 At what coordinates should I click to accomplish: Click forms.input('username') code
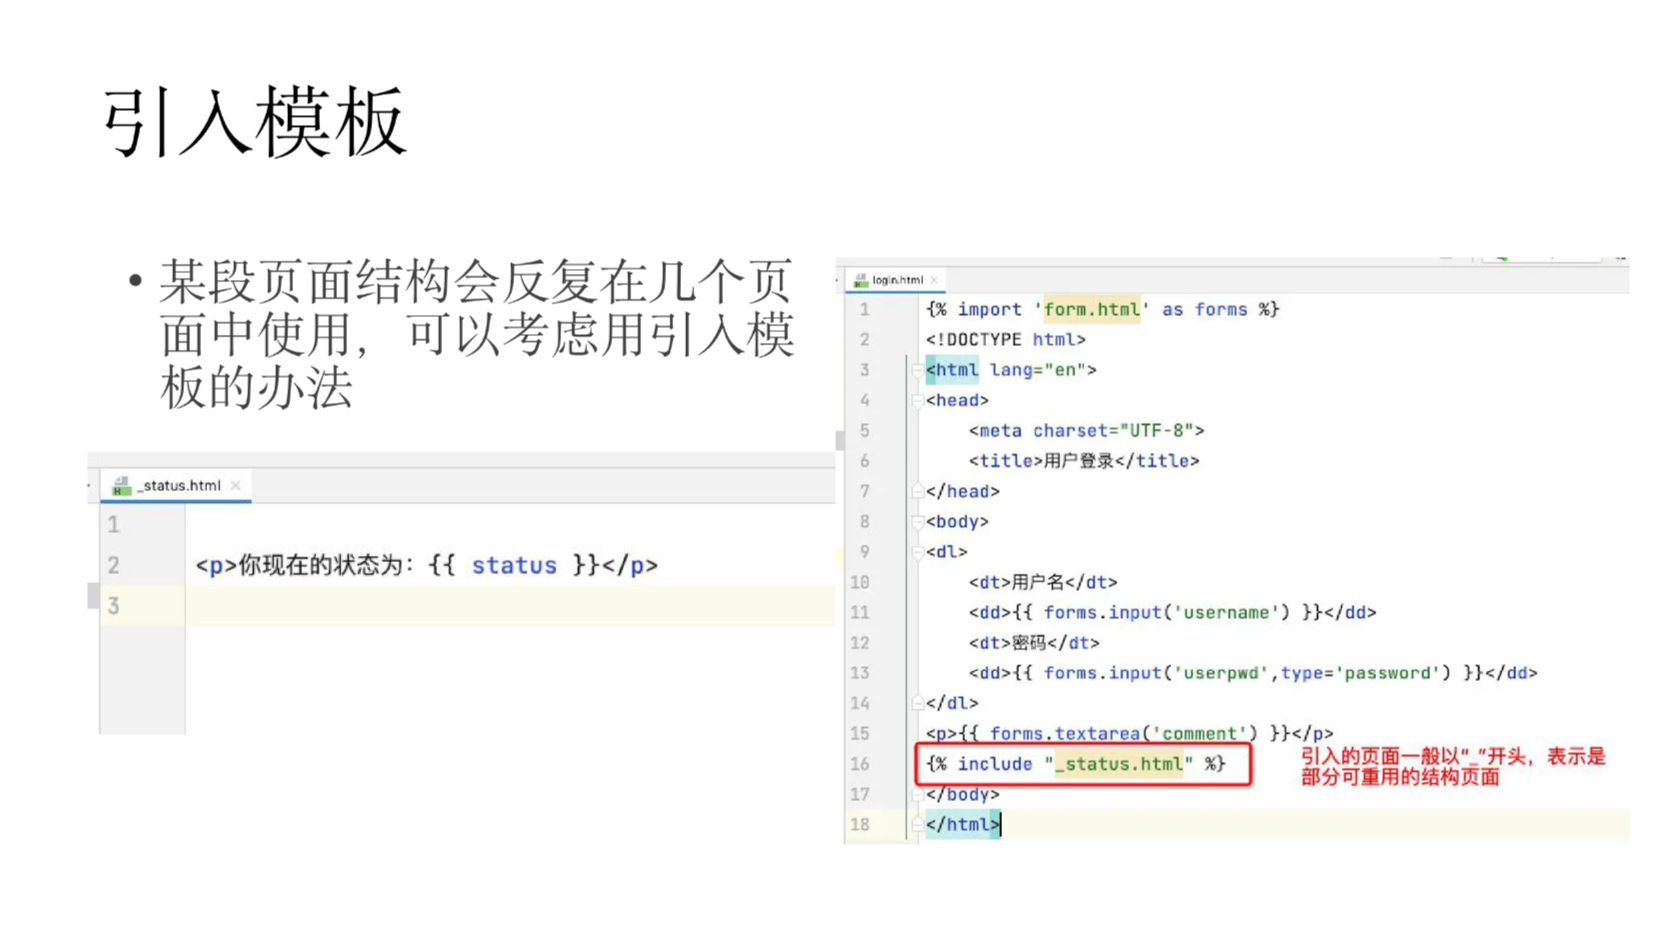click(1167, 612)
